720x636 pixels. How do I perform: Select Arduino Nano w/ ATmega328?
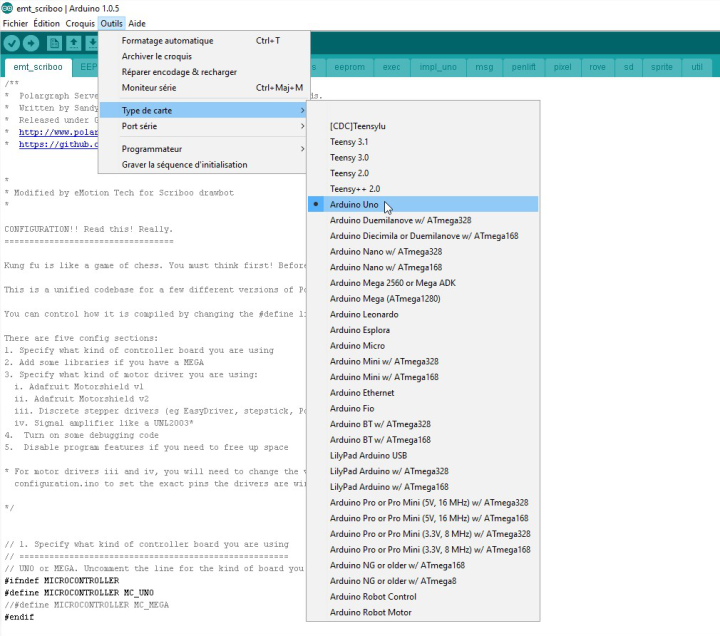tap(423, 251)
